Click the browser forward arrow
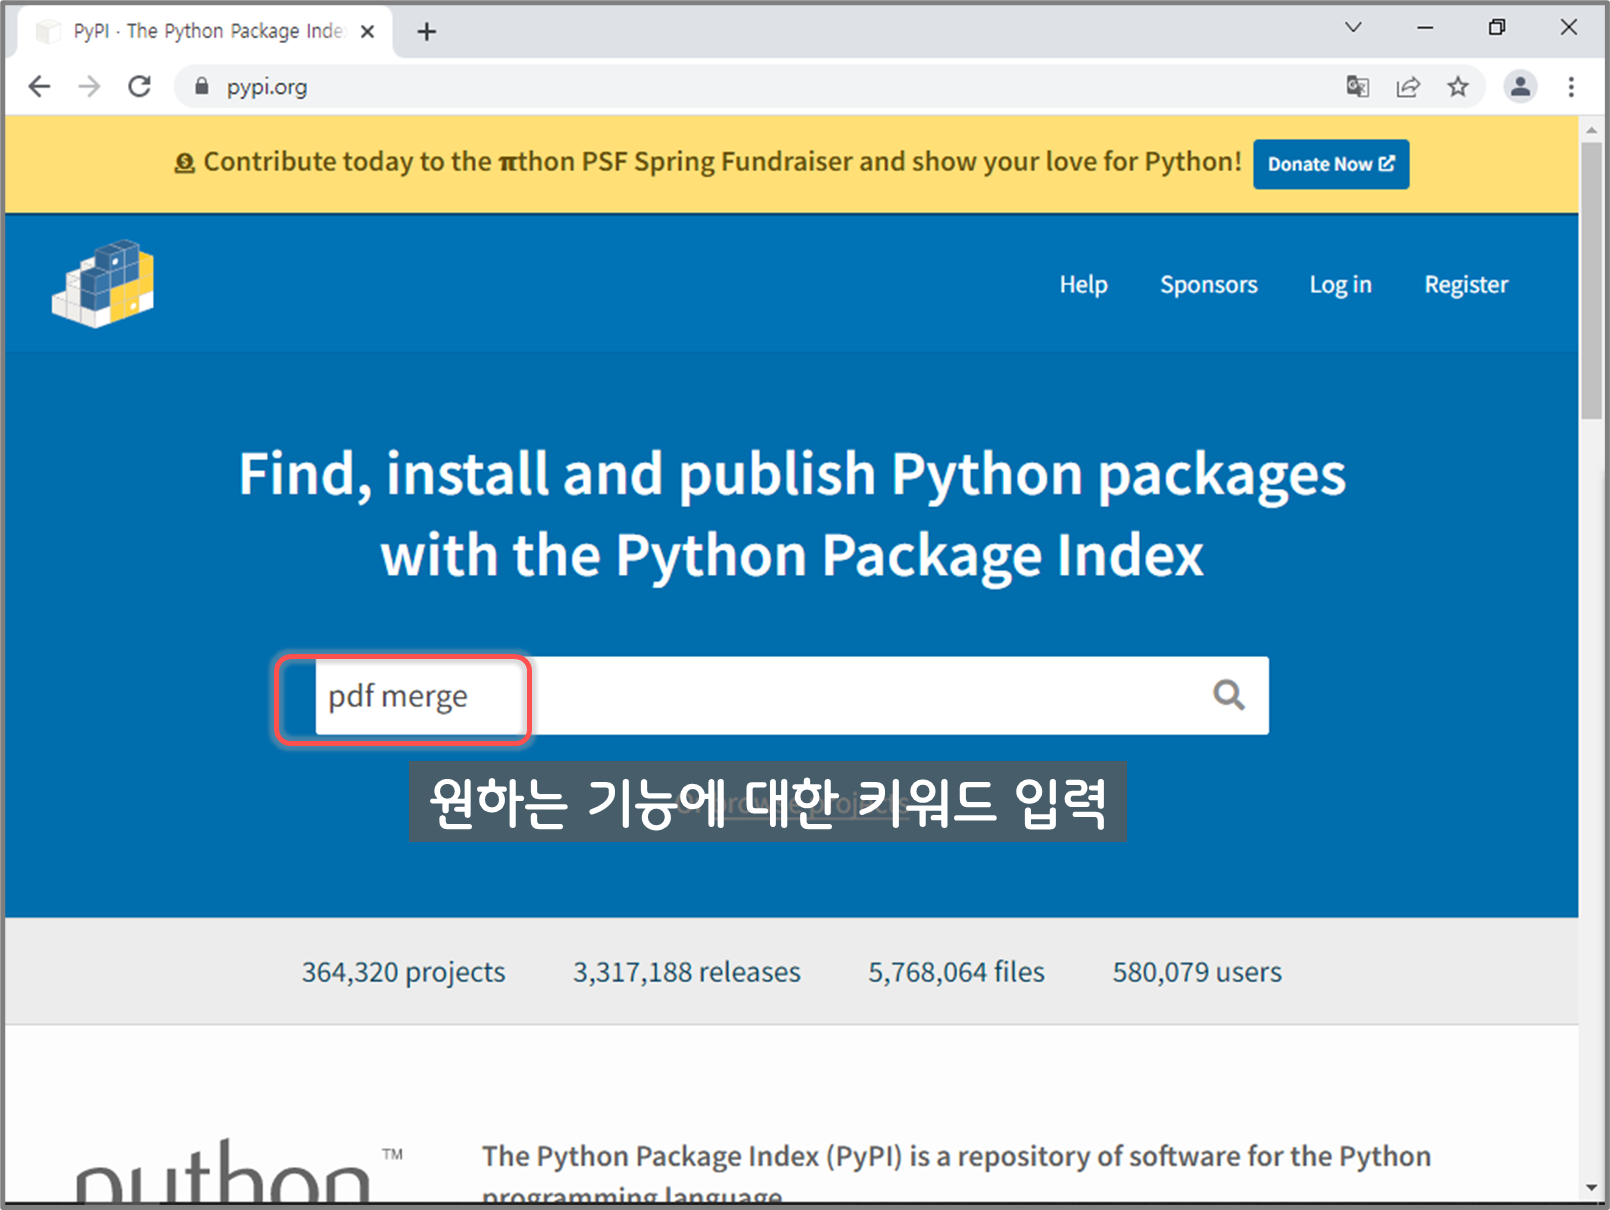The height and width of the screenshot is (1210, 1610). (89, 87)
